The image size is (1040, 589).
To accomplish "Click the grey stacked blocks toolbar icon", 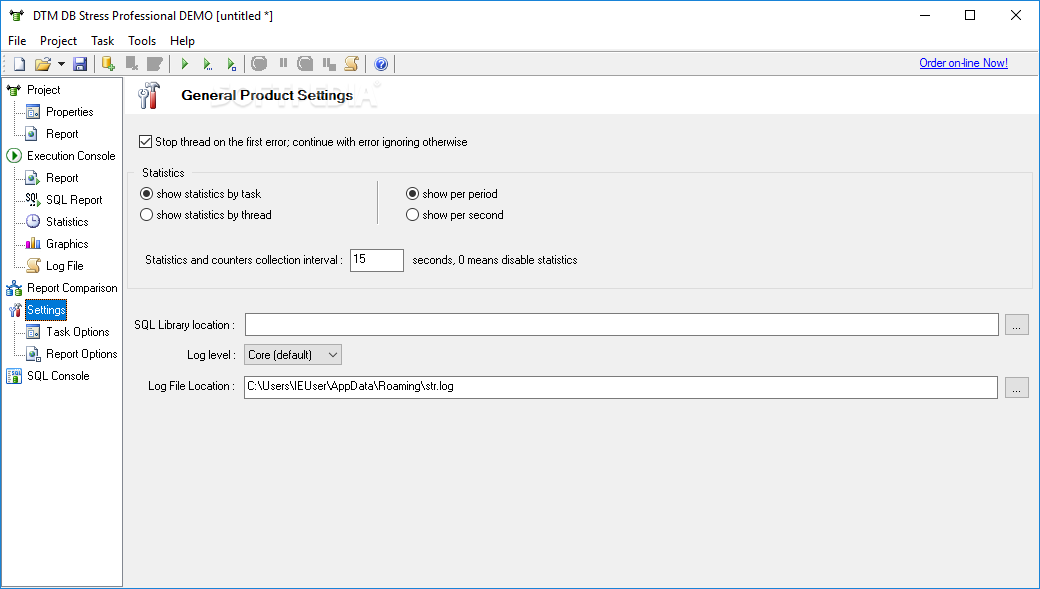I will (x=329, y=64).
